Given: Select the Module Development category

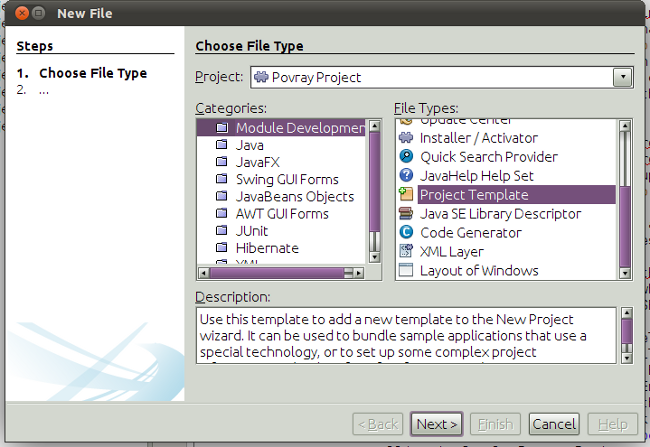Looking at the screenshot, I should [299, 128].
